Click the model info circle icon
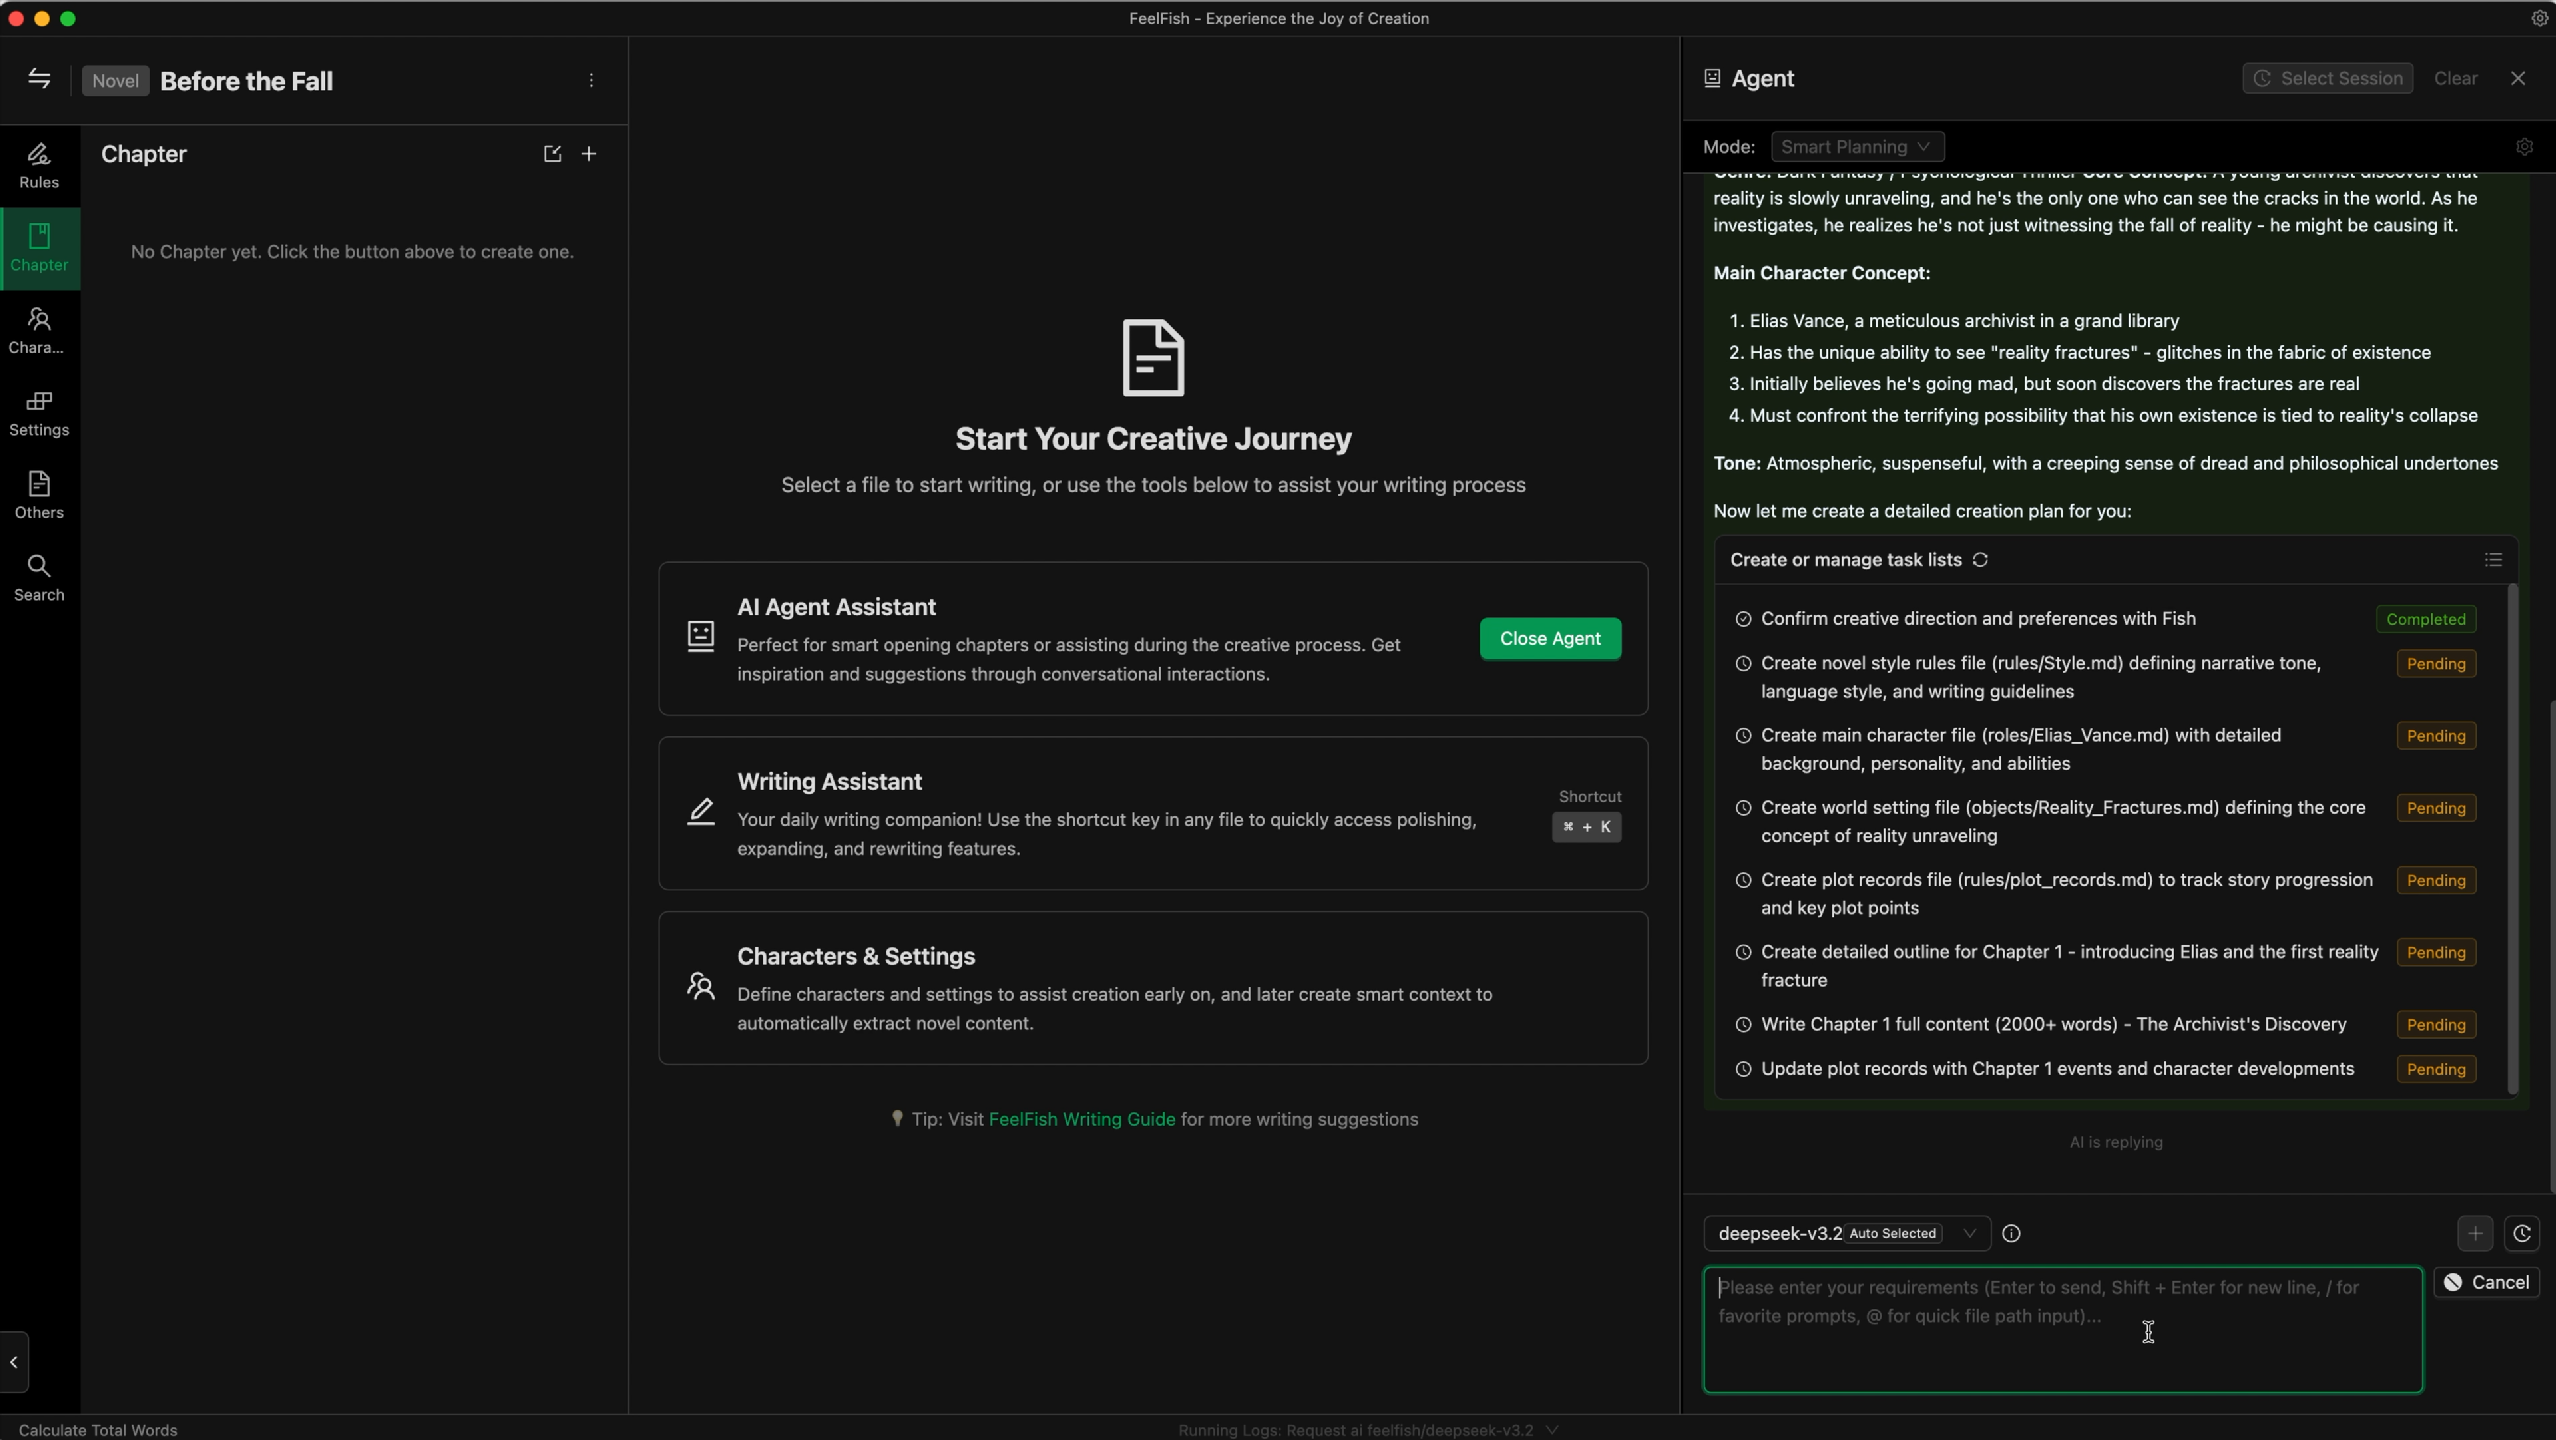Viewport: 2556px width, 1440px height. (x=2011, y=1233)
